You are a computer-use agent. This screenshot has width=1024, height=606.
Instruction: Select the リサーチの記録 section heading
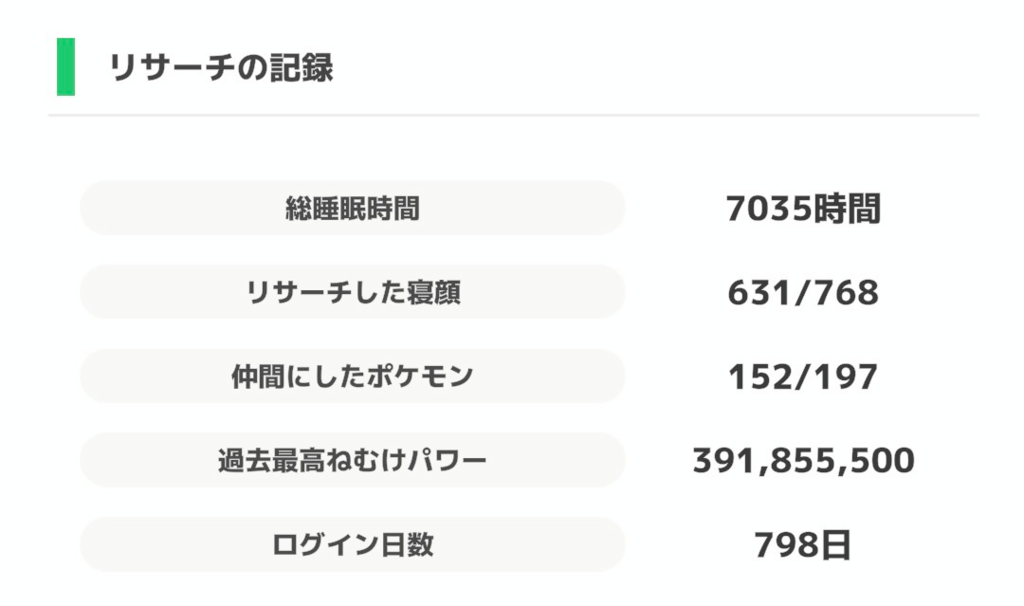click(x=221, y=68)
